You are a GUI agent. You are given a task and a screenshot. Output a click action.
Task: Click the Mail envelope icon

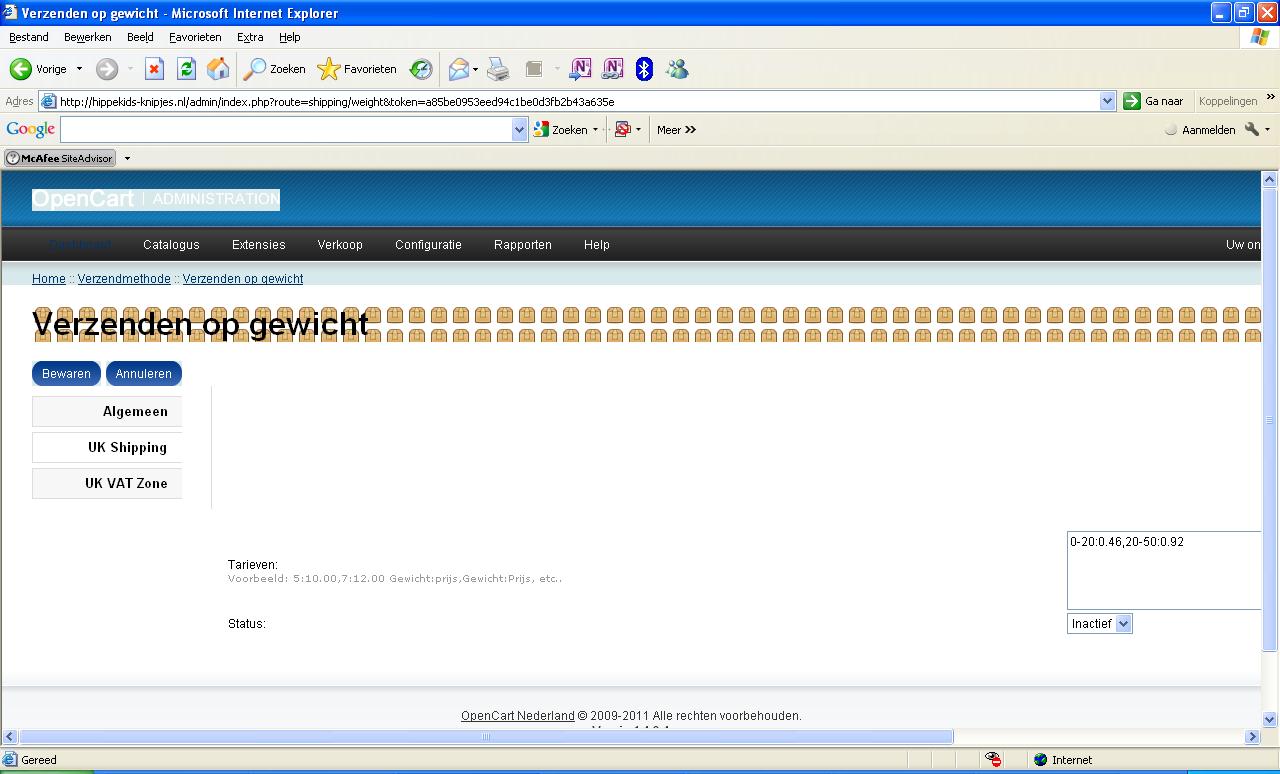point(459,69)
